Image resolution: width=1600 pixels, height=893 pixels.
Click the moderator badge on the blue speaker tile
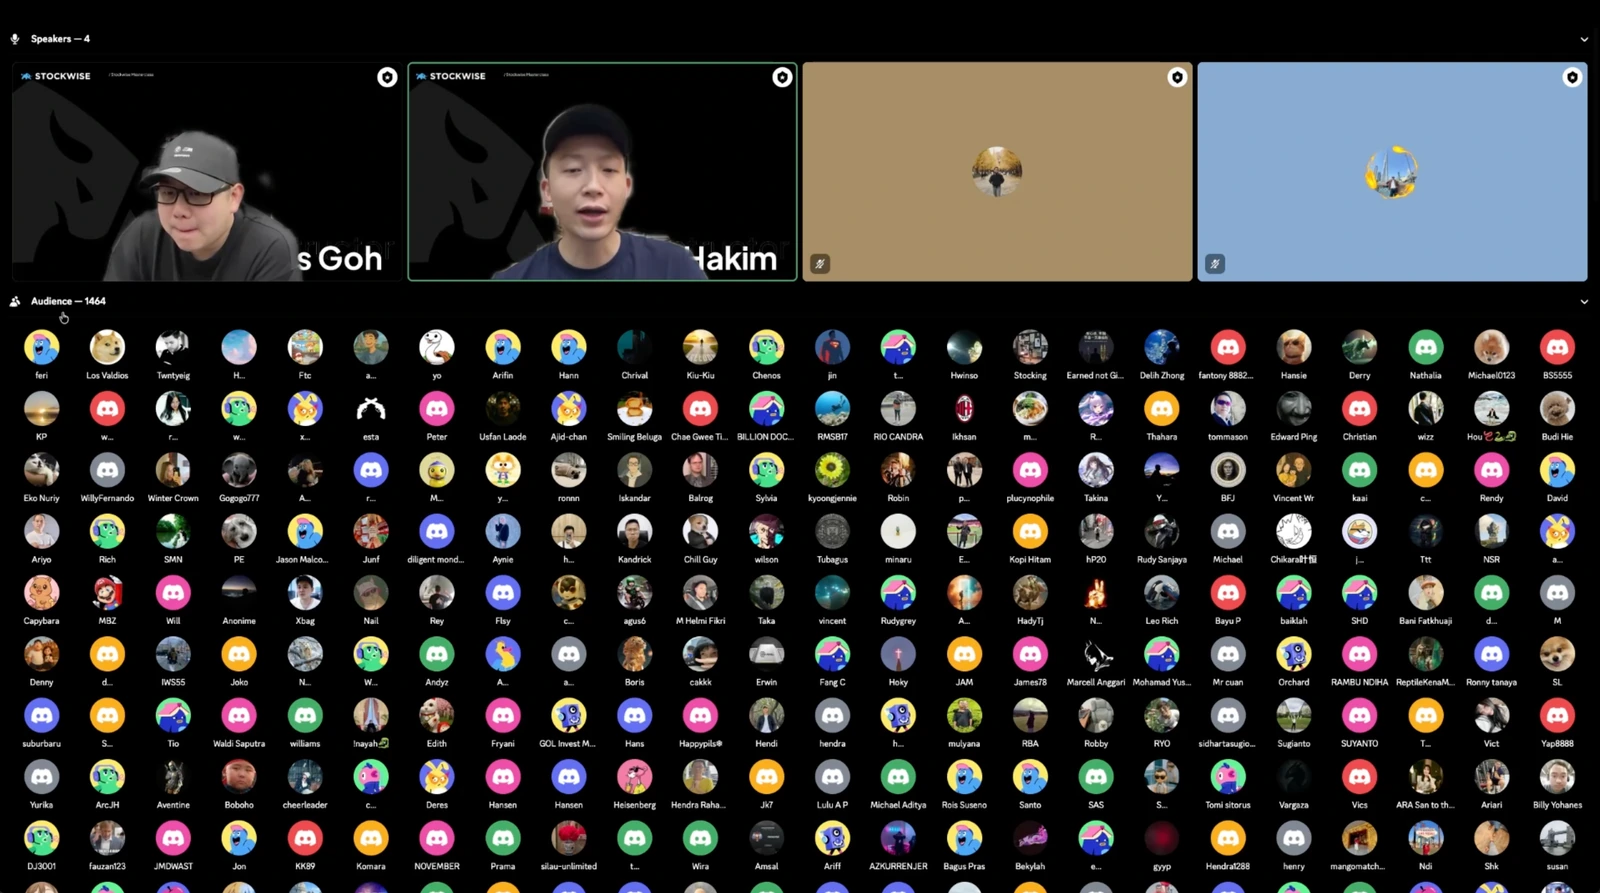[1572, 77]
